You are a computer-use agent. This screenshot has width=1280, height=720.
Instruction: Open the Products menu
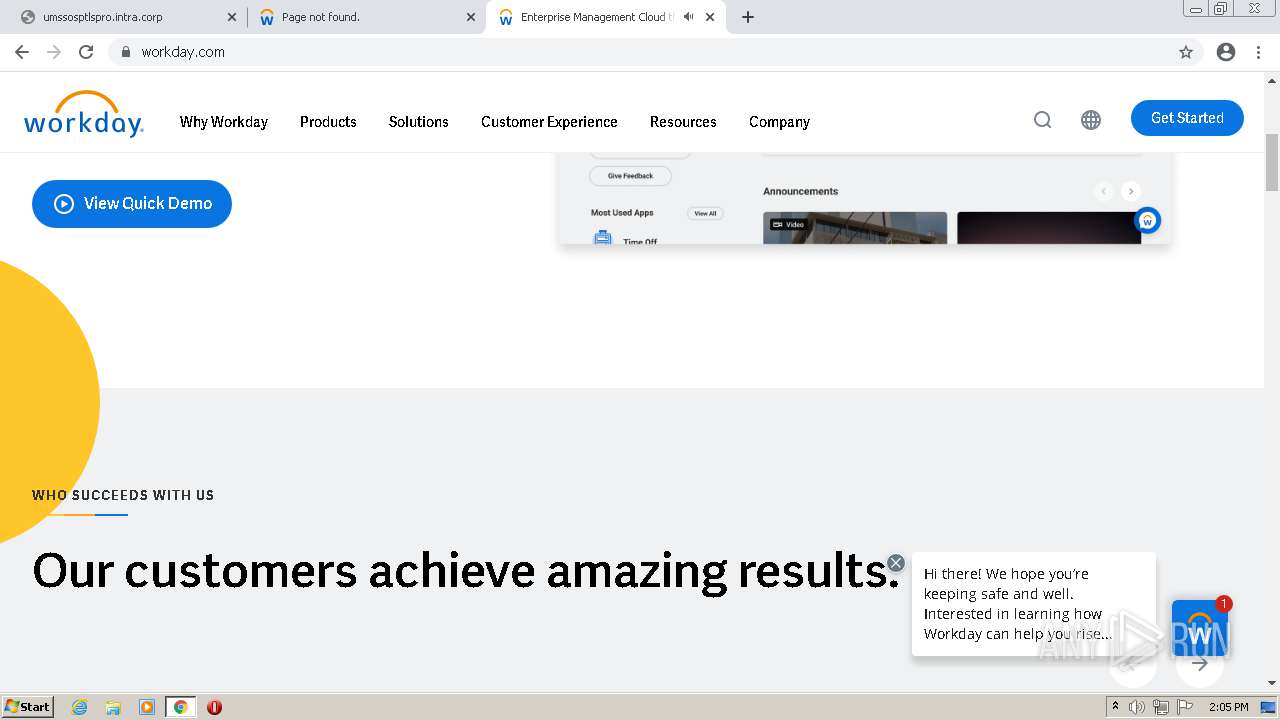pyautogui.click(x=328, y=122)
